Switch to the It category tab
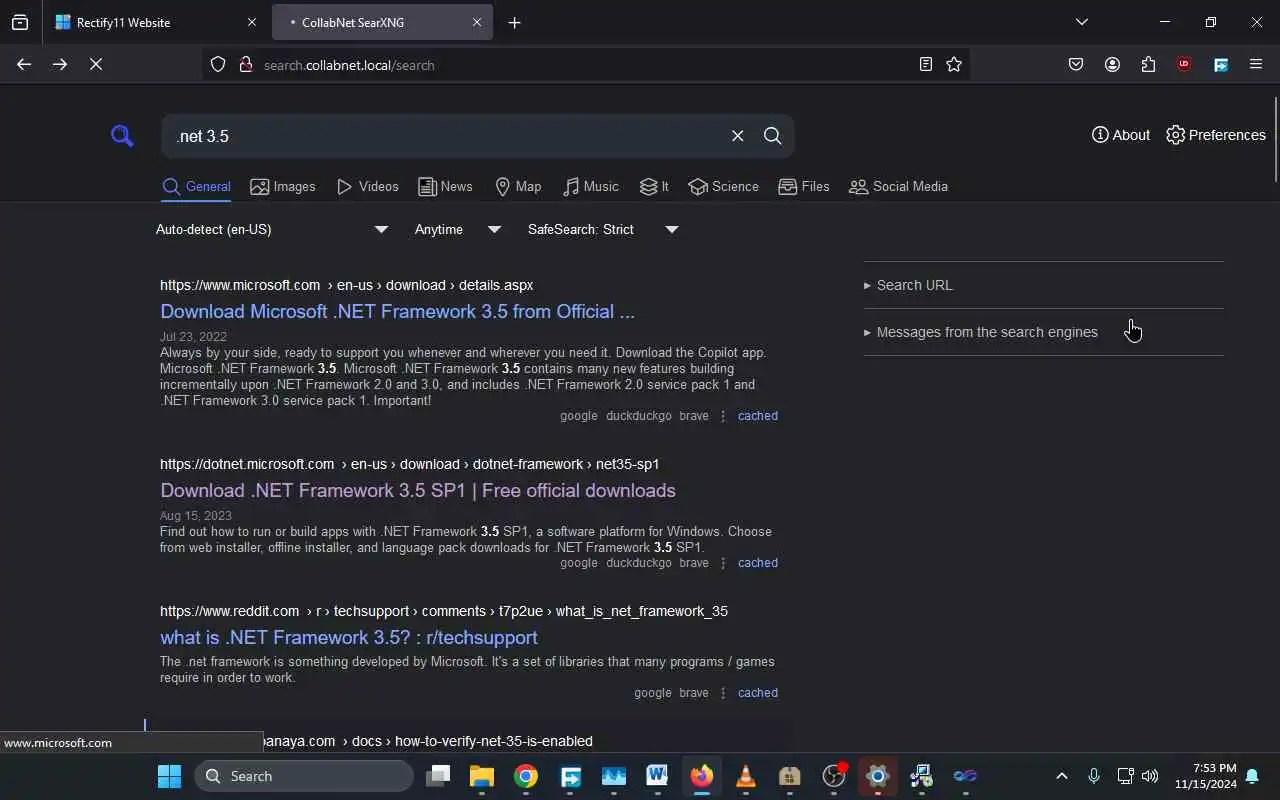This screenshot has height=800, width=1280. click(x=655, y=187)
